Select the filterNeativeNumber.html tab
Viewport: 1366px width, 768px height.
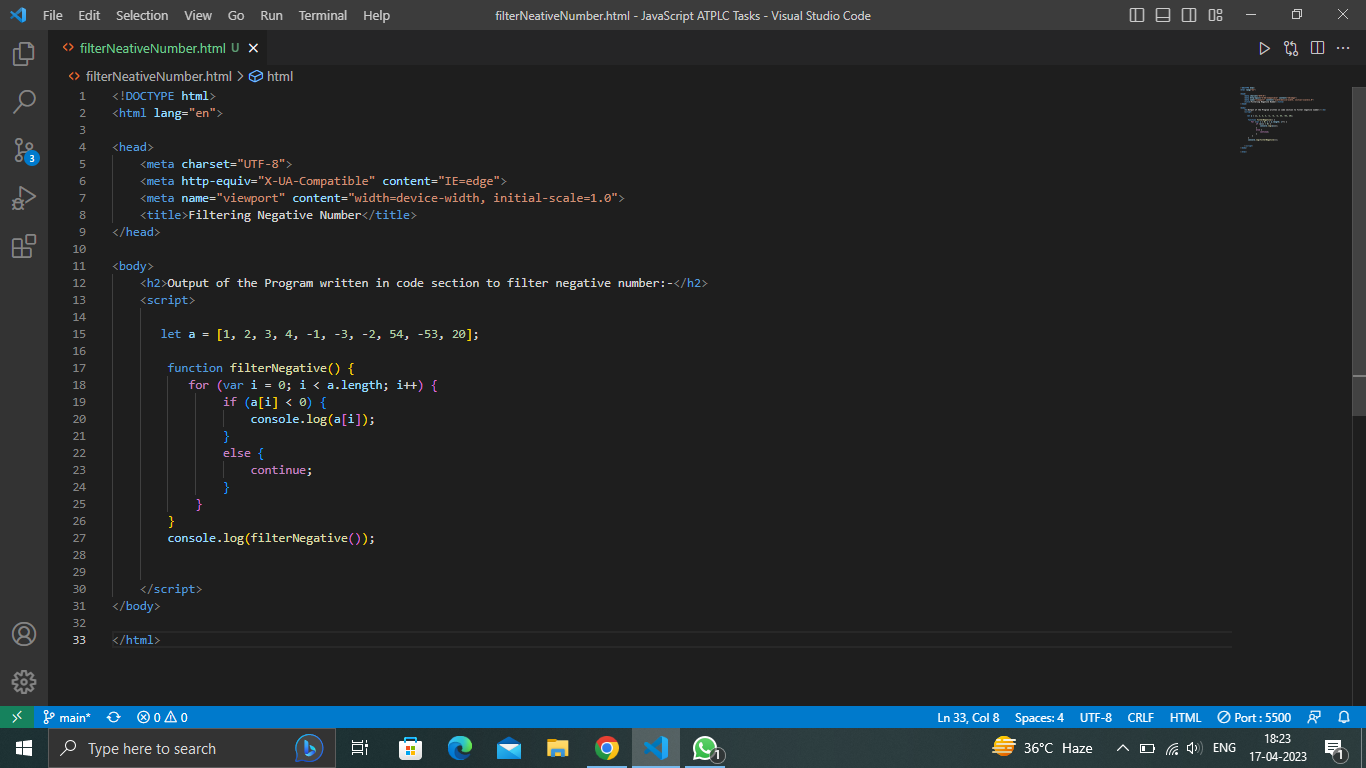[x=150, y=47]
